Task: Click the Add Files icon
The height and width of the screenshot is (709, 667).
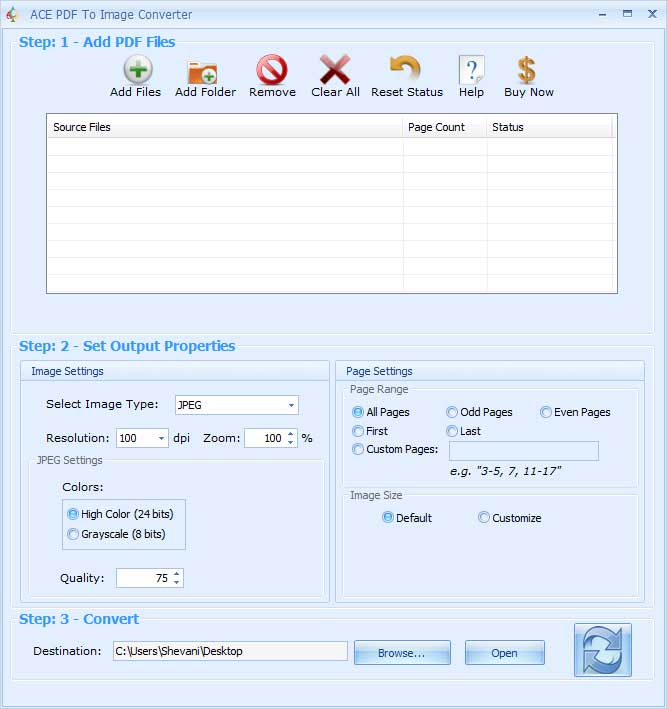Action: 138,69
